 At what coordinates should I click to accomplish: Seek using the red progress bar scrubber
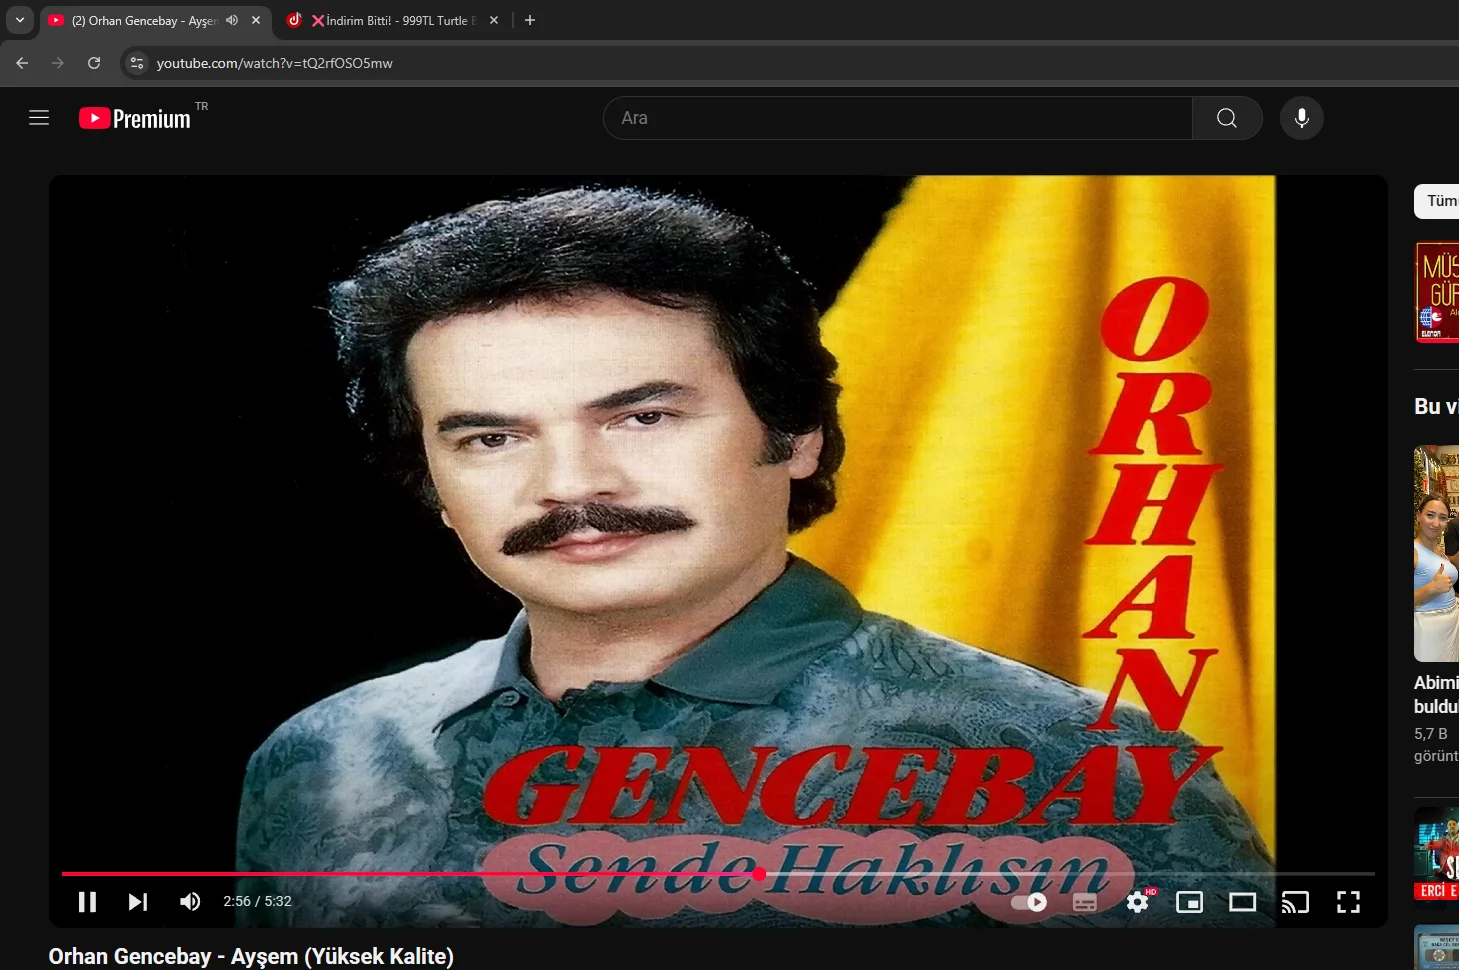pyautogui.click(x=759, y=874)
